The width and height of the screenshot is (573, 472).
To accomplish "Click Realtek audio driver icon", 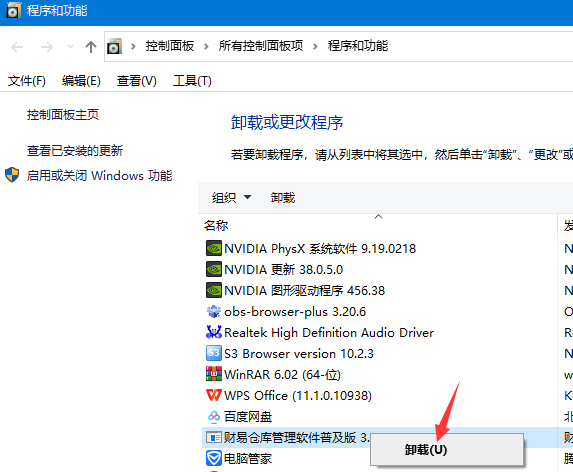I will tap(214, 332).
